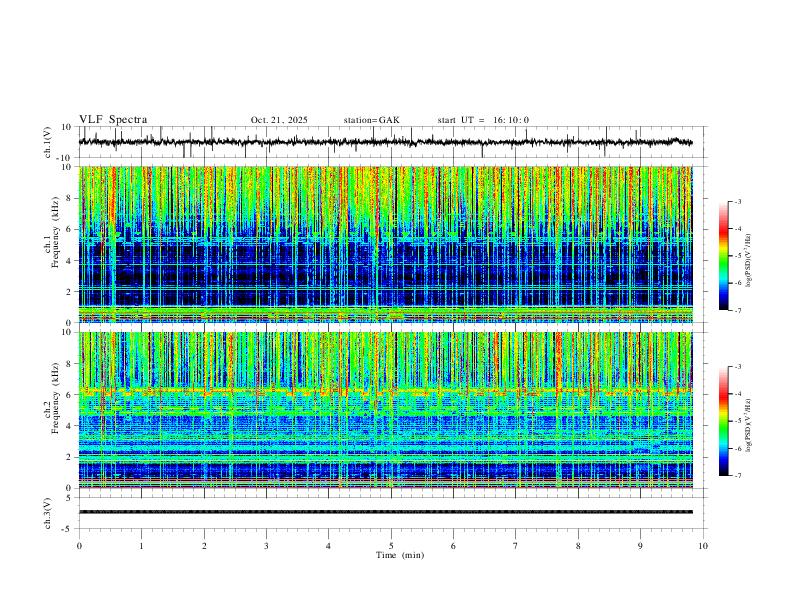Click the ch.1 spectrogram panel

(386, 244)
